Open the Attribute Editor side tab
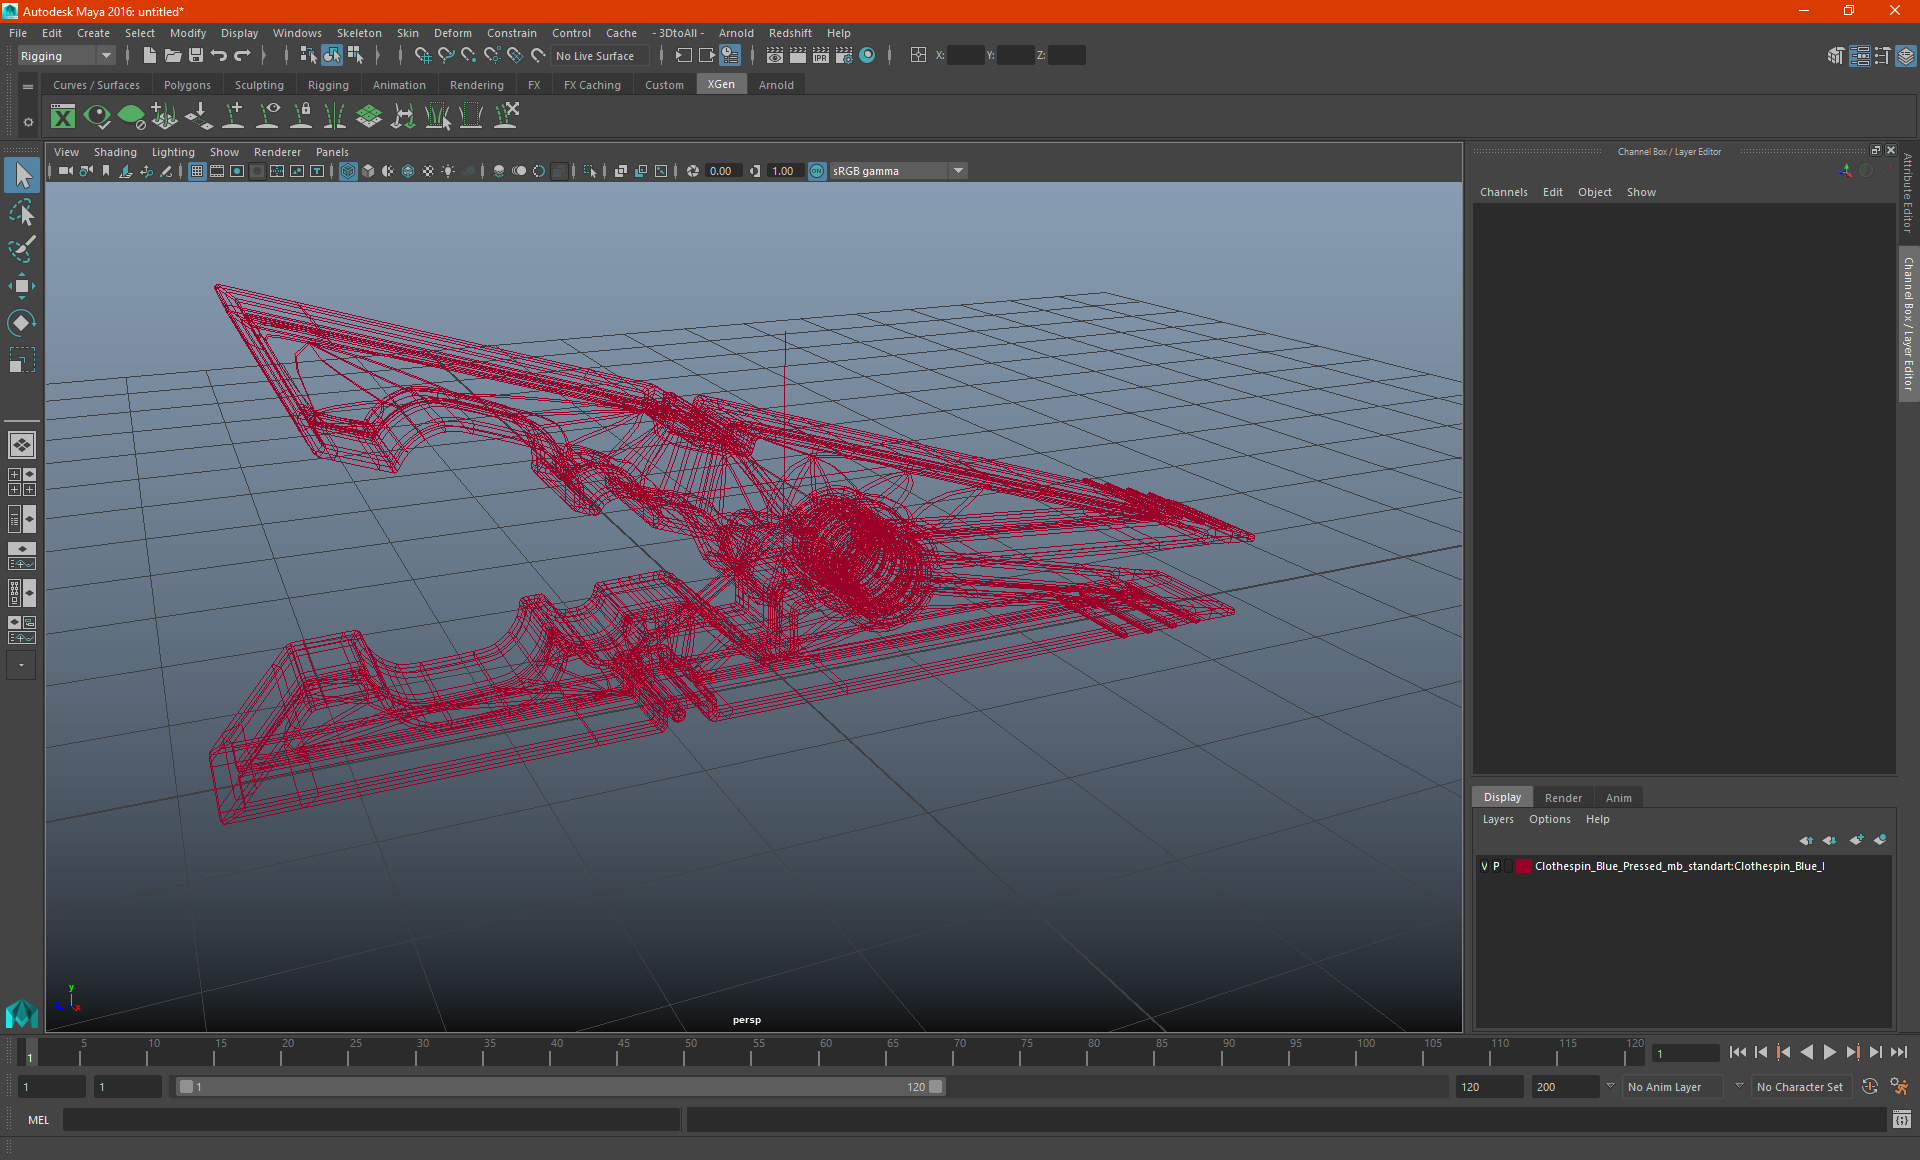1920x1160 pixels. coord(1908,193)
